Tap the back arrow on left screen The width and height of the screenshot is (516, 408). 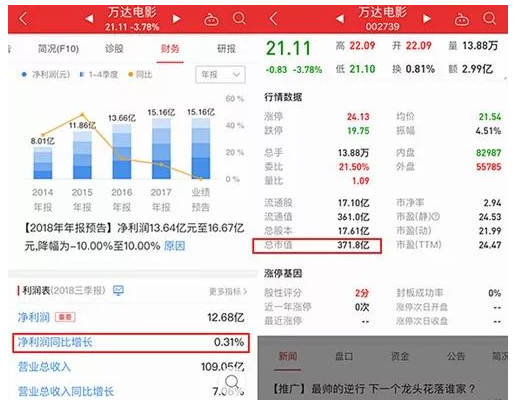[23, 19]
